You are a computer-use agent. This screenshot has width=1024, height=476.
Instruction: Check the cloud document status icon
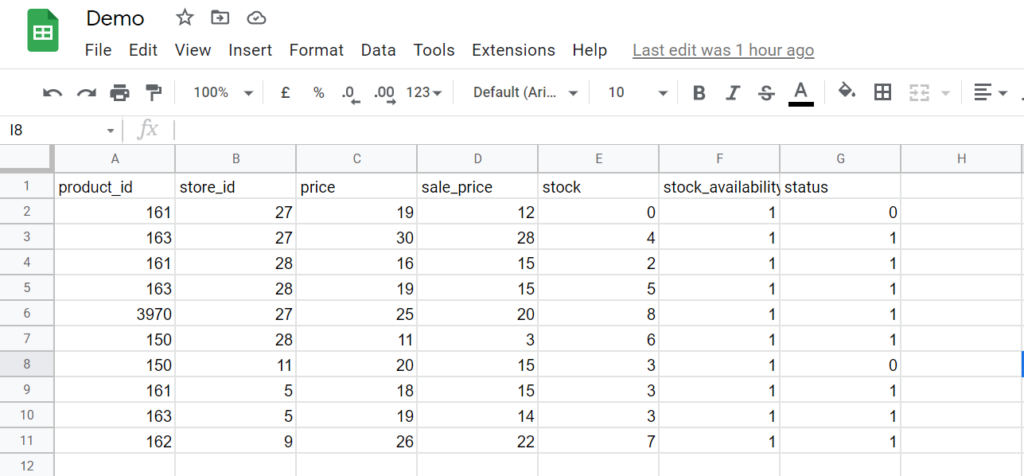click(x=256, y=18)
